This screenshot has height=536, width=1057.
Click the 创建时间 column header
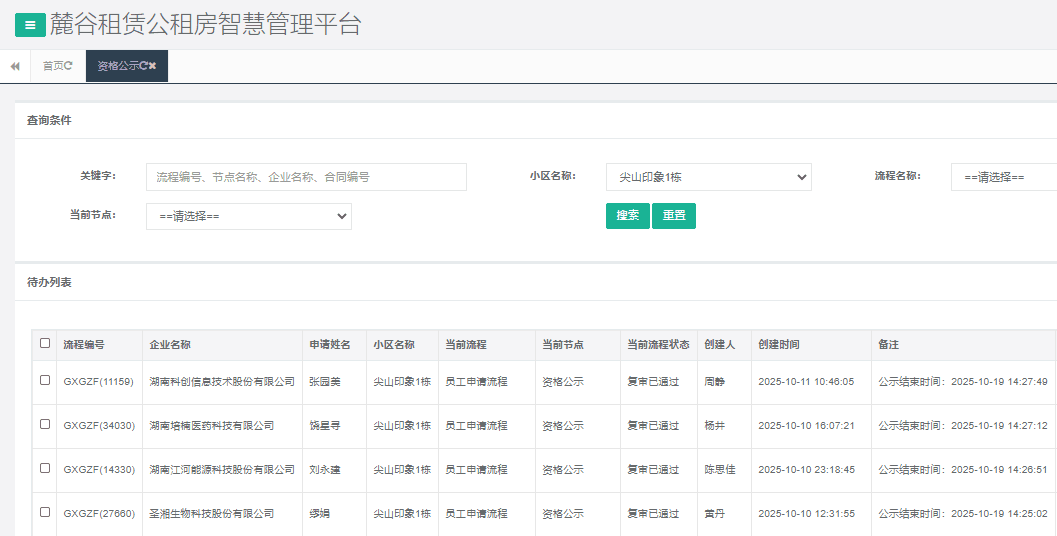(778, 345)
